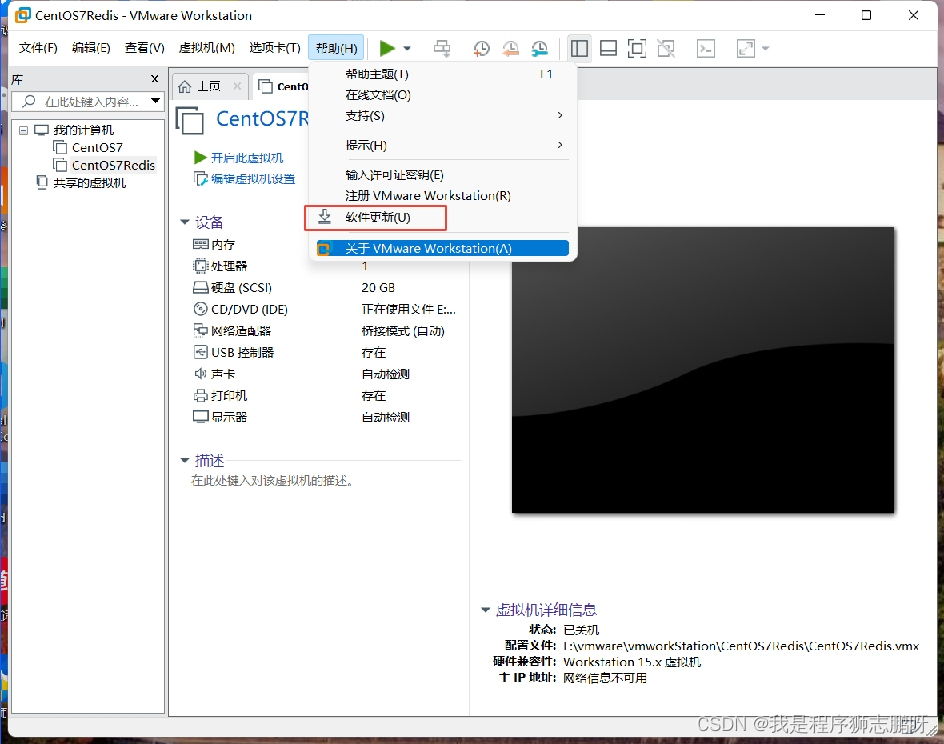Screen dimensions: 944x744
Task: Choose 关于 VMware Workstation(A) entry
Action: tap(443, 248)
